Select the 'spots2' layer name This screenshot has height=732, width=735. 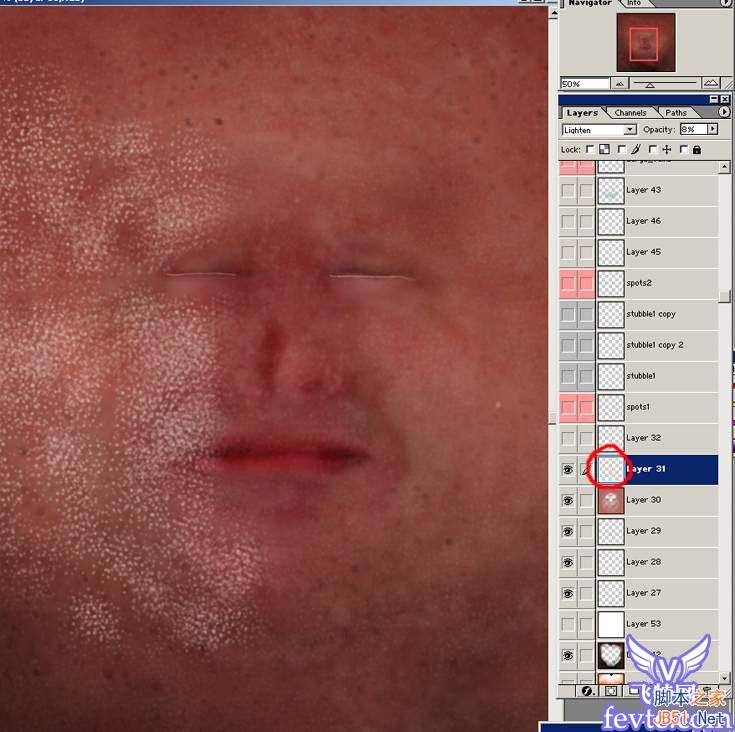pyautogui.click(x=639, y=283)
